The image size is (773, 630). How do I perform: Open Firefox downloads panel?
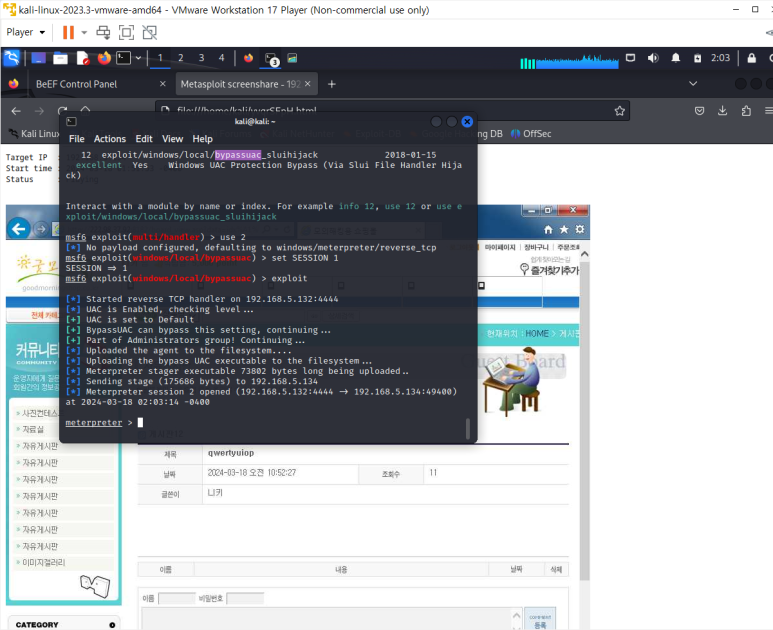(x=722, y=111)
